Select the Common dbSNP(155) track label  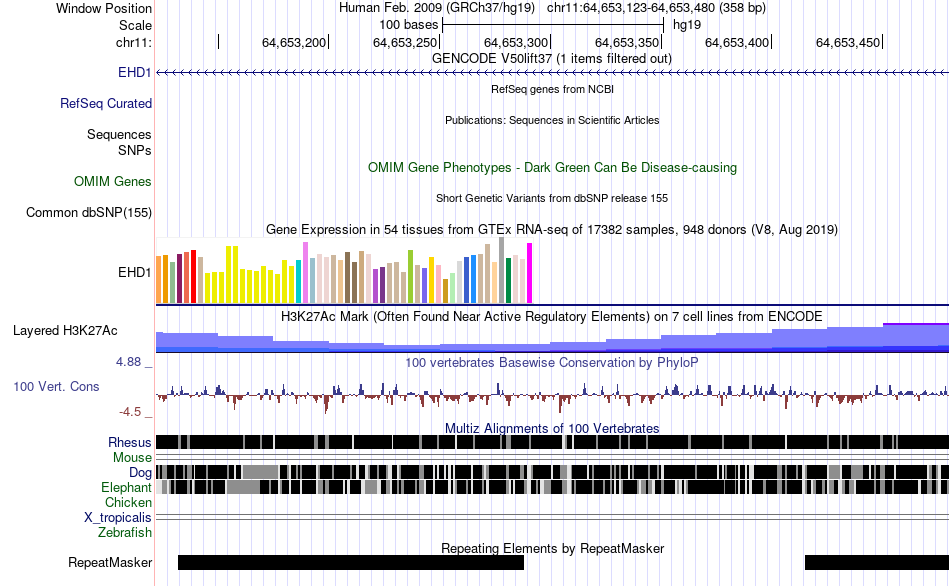[x=89, y=212]
